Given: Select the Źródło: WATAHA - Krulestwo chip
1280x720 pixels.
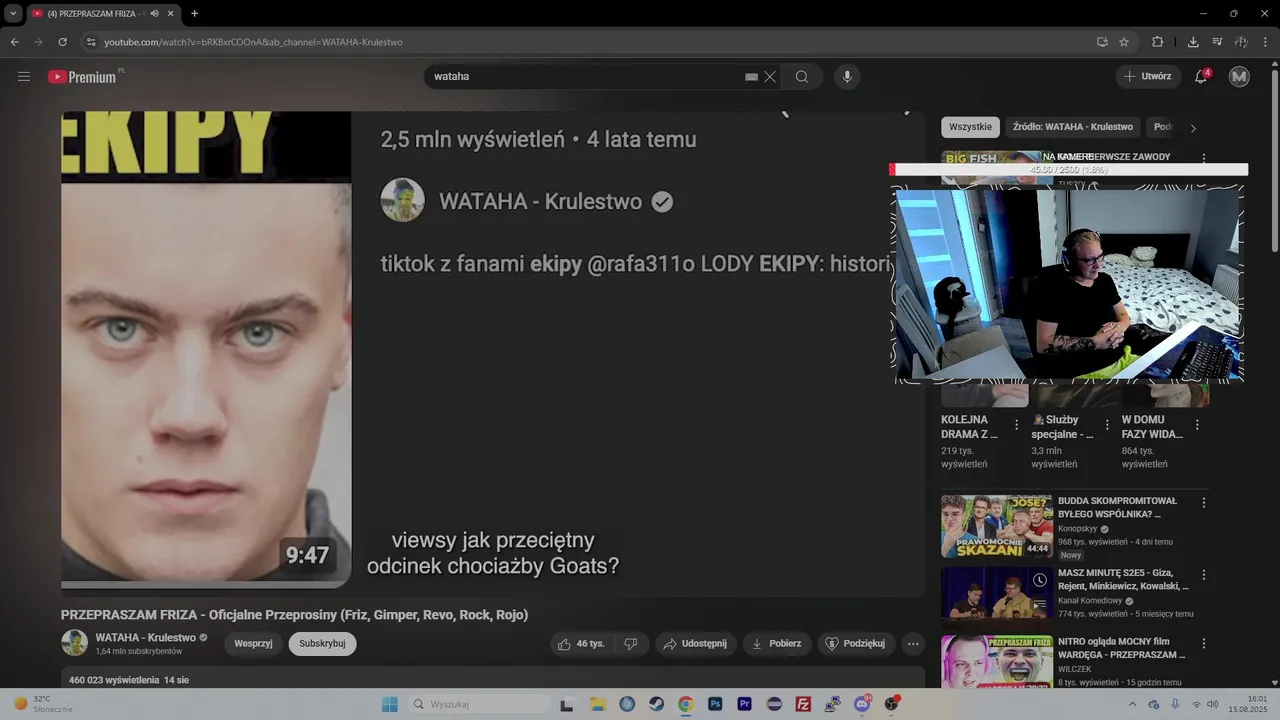Looking at the screenshot, I should (x=1073, y=127).
